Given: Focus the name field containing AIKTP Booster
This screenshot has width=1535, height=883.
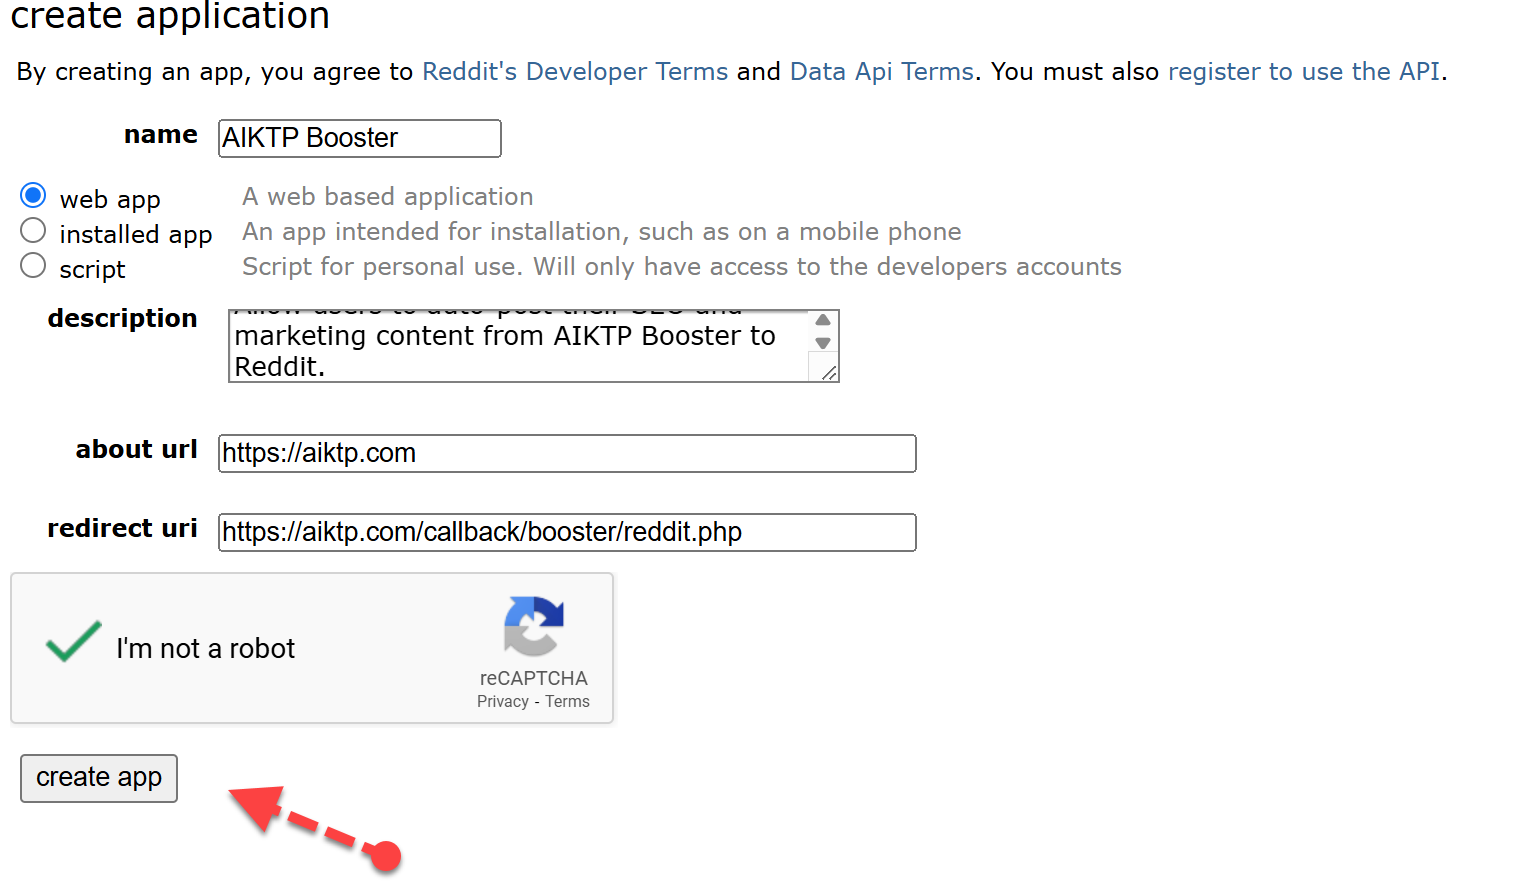Looking at the screenshot, I should (359, 138).
